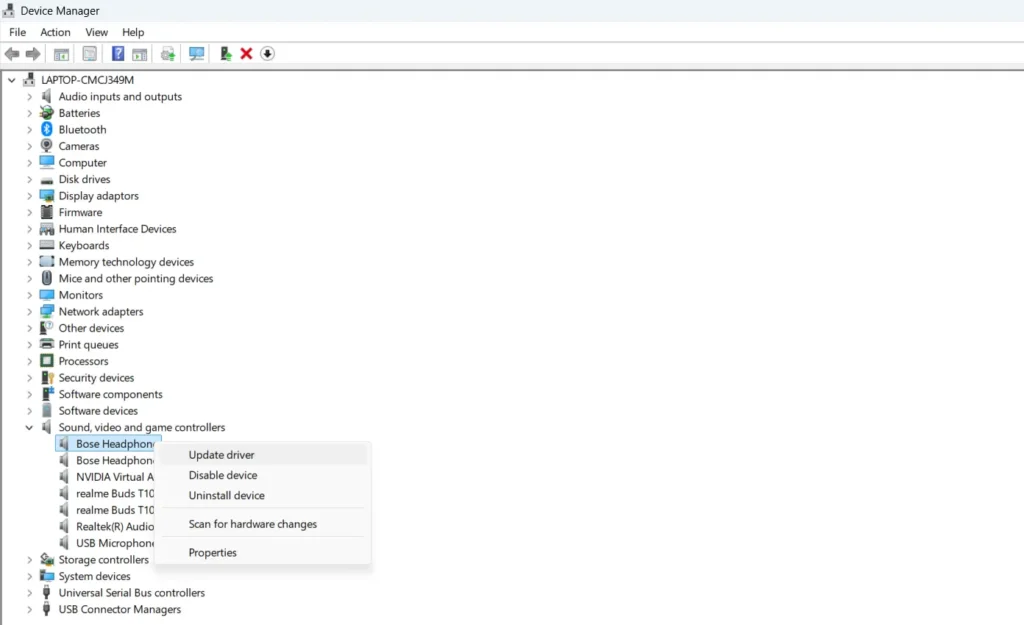Click the Forward arrow toolbar icon
Viewport: 1024px width, 625px height.
(x=33, y=54)
